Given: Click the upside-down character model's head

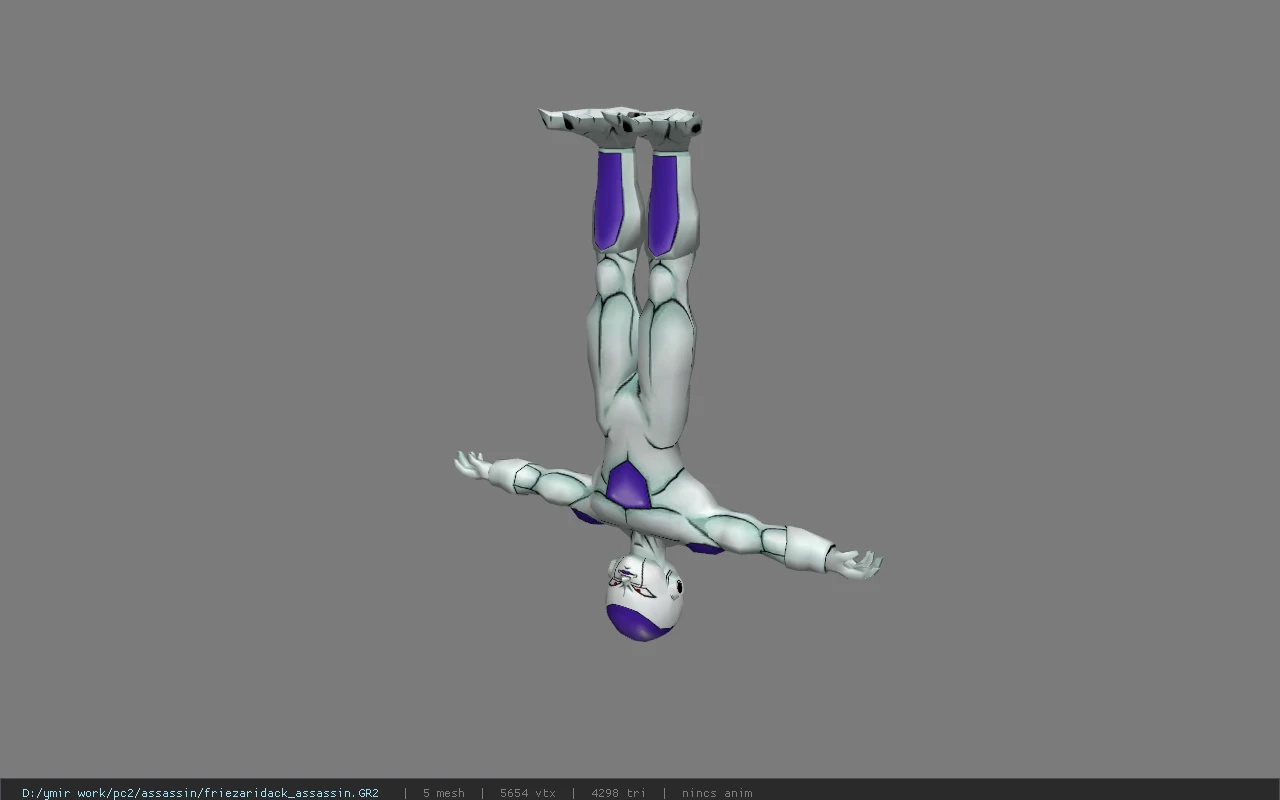Looking at the screenshot, I should 645,598.
